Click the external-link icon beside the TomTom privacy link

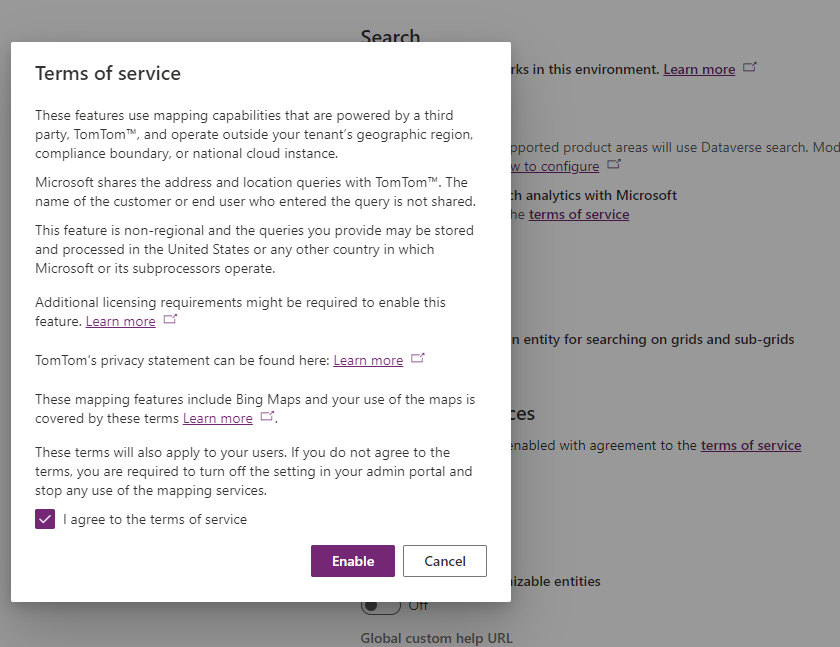click(x=417, y=358)
